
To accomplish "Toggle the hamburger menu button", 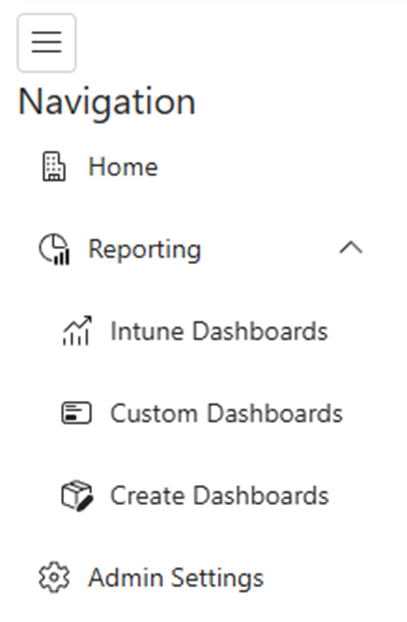I will (x=47, y=43).
